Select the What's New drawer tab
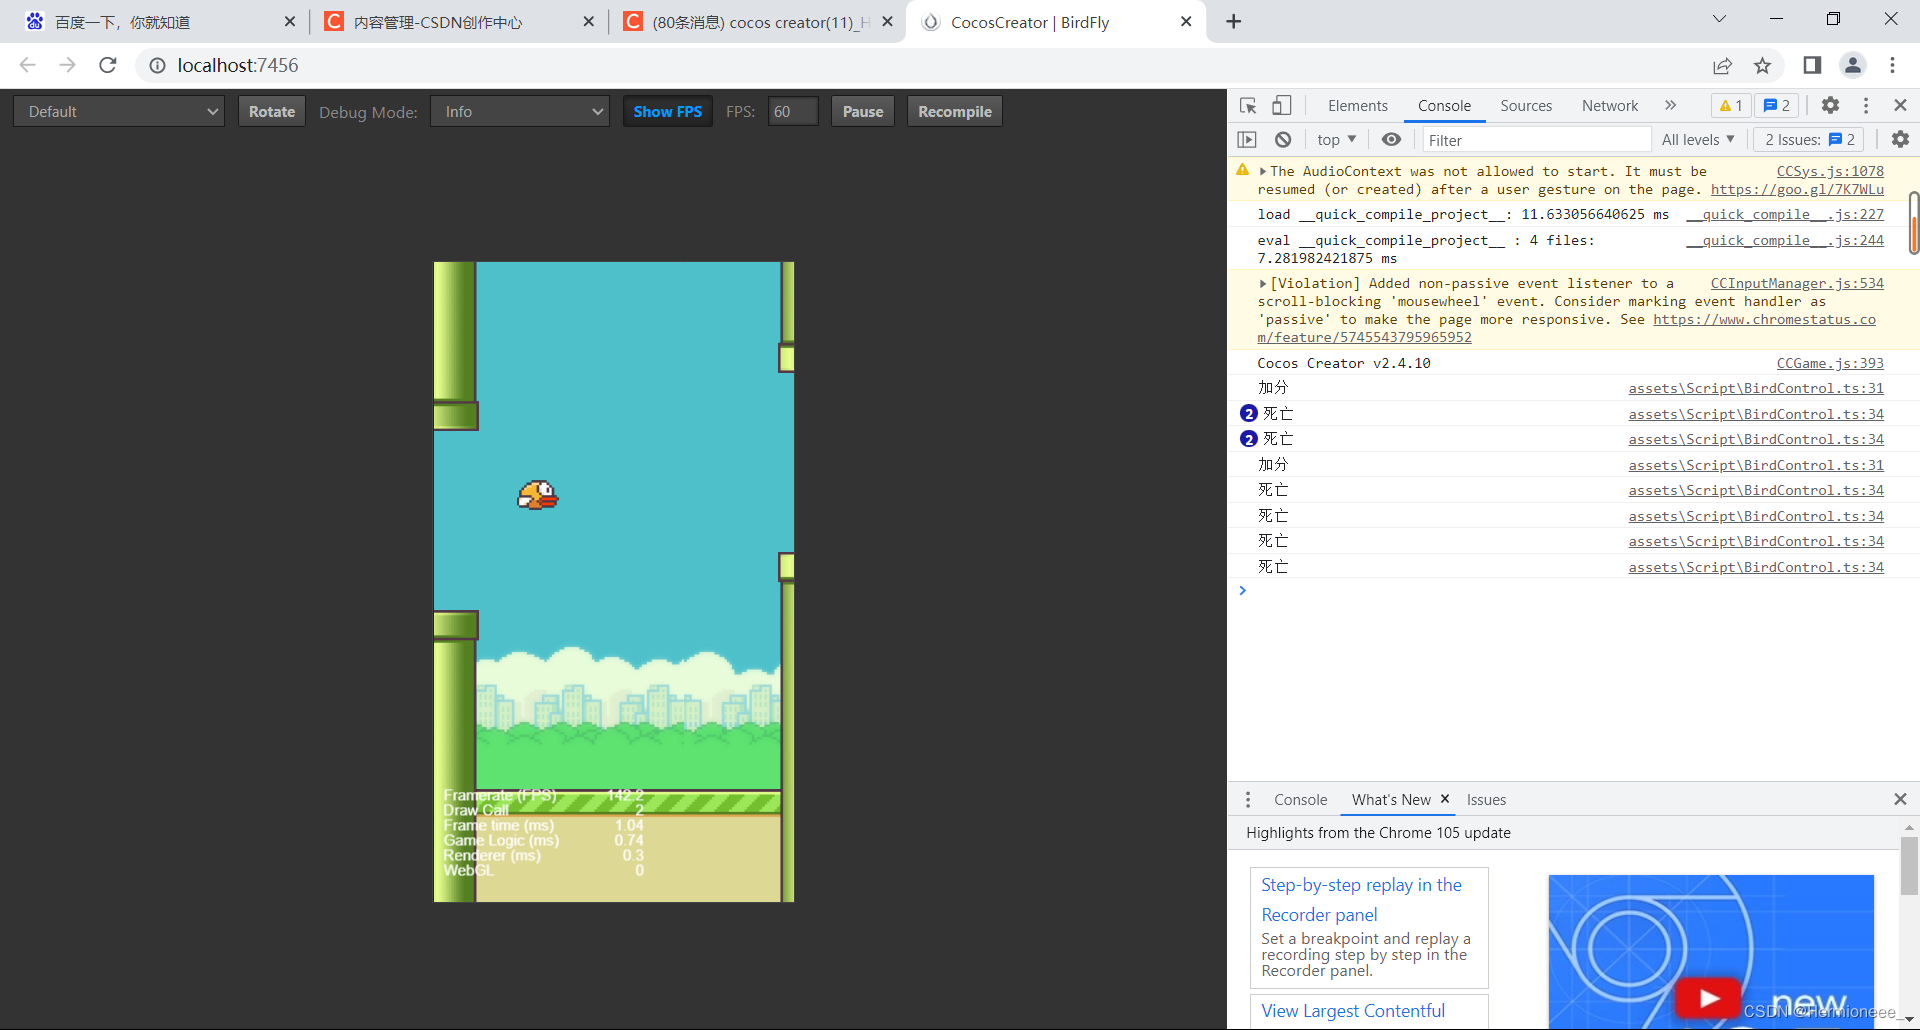This screenshot has height=1030, width=1920. point(1391,799)
